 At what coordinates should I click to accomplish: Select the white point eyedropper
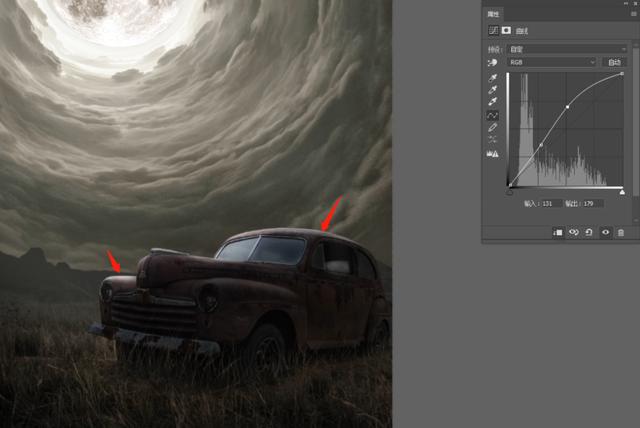(x=493, y=102)
